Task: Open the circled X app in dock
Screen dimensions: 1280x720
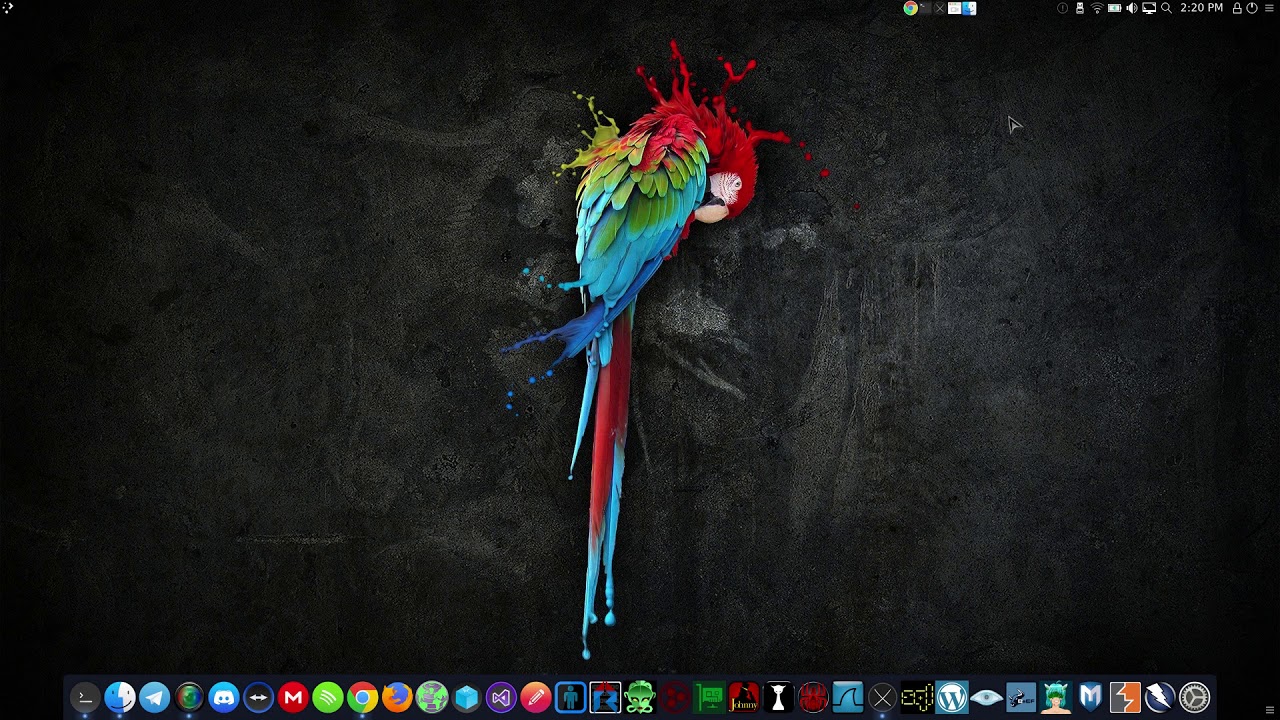Action: click(x=882, y=697)
